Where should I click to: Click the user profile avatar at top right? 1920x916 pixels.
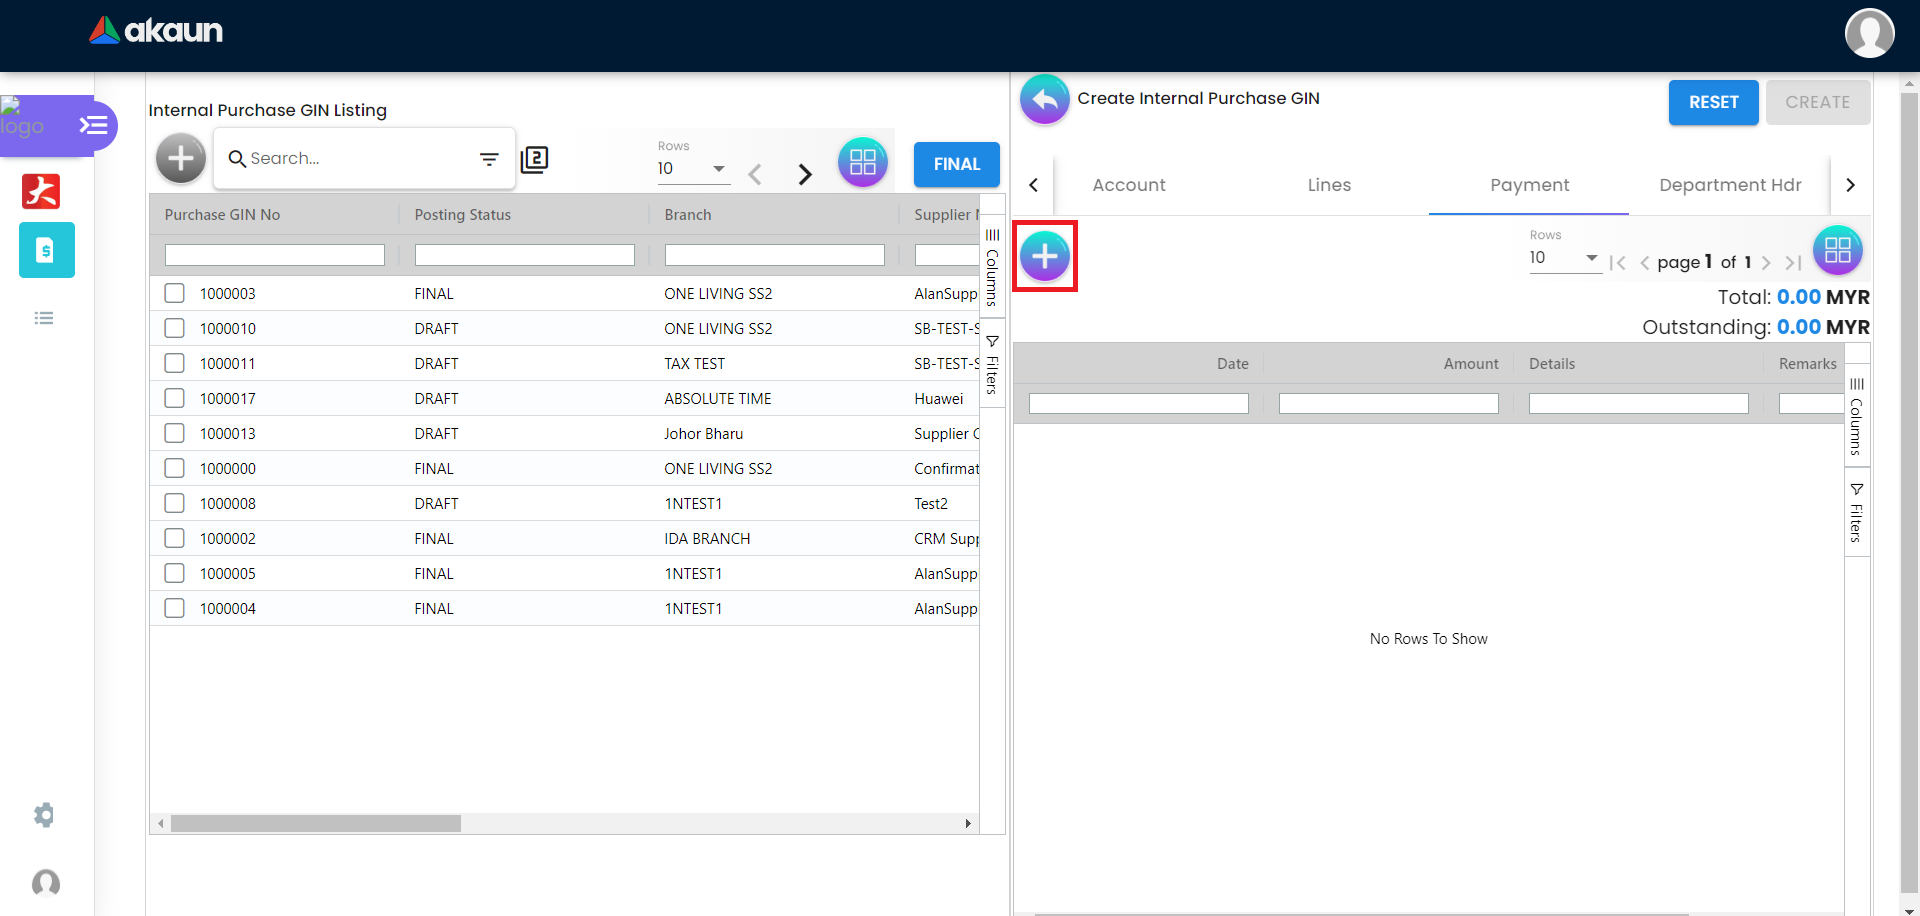[x=1869, y=33]
